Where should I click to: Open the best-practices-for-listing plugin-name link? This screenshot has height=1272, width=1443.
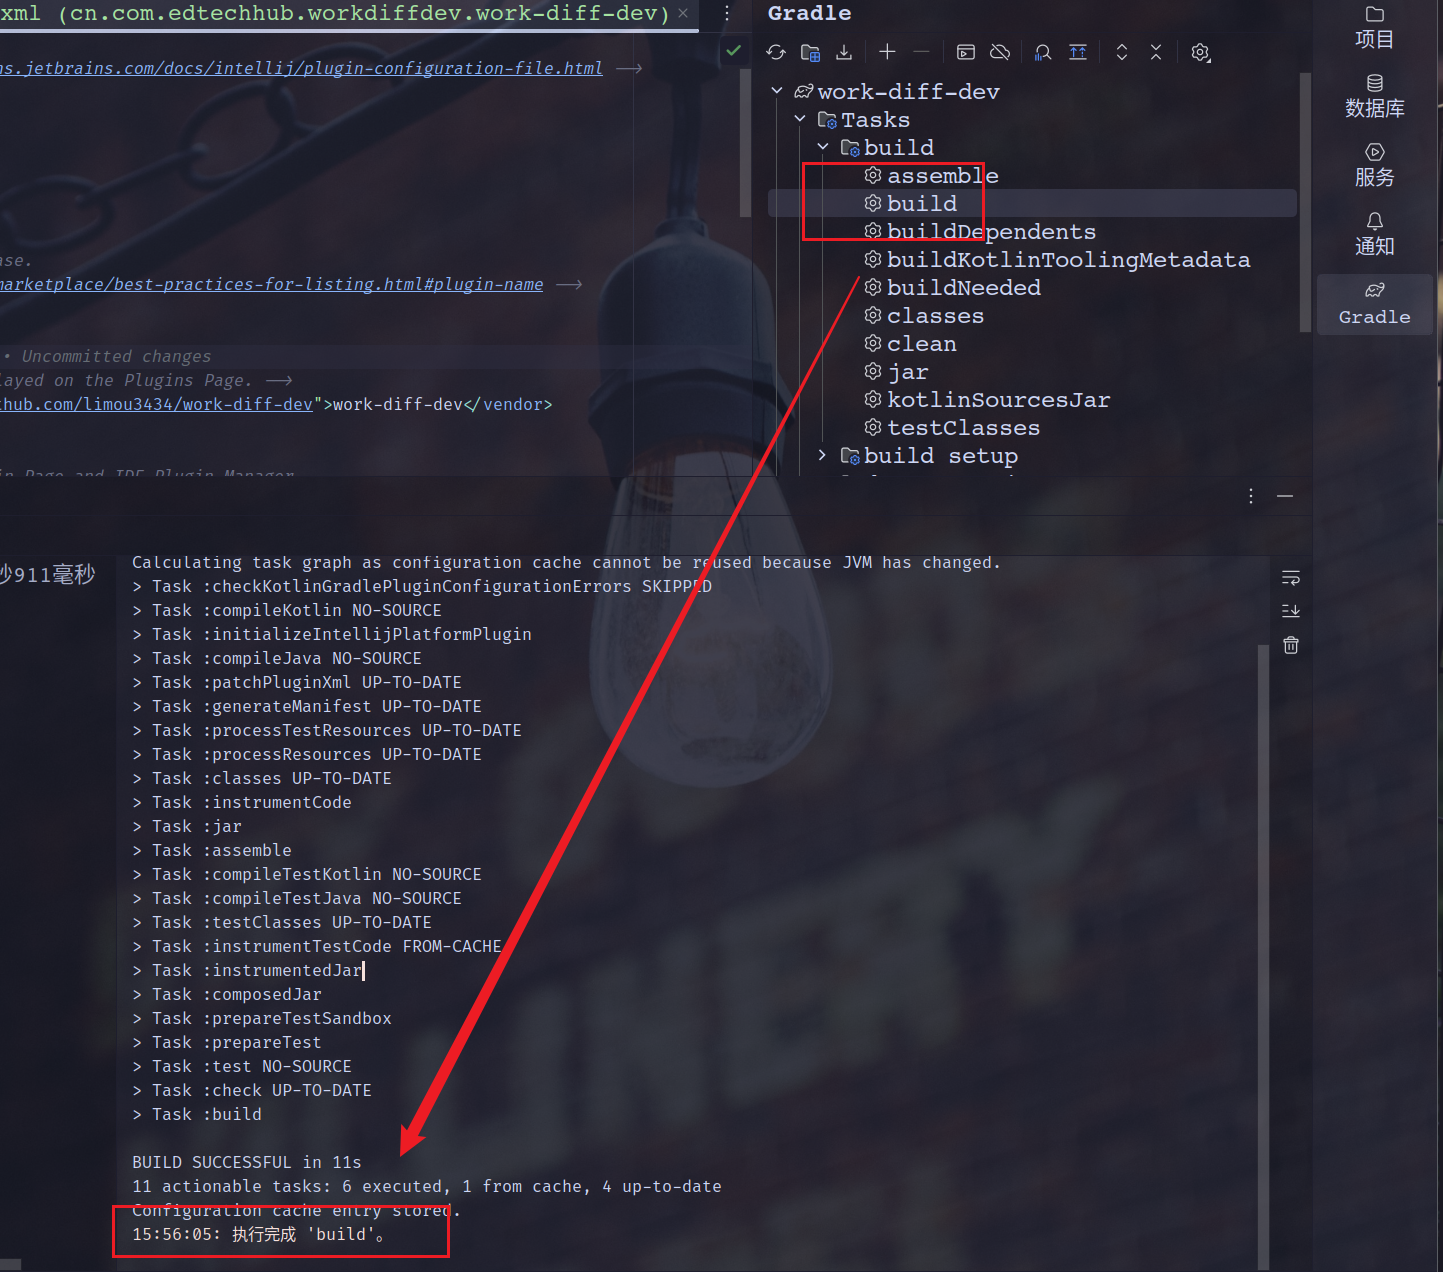pos(270,284)
